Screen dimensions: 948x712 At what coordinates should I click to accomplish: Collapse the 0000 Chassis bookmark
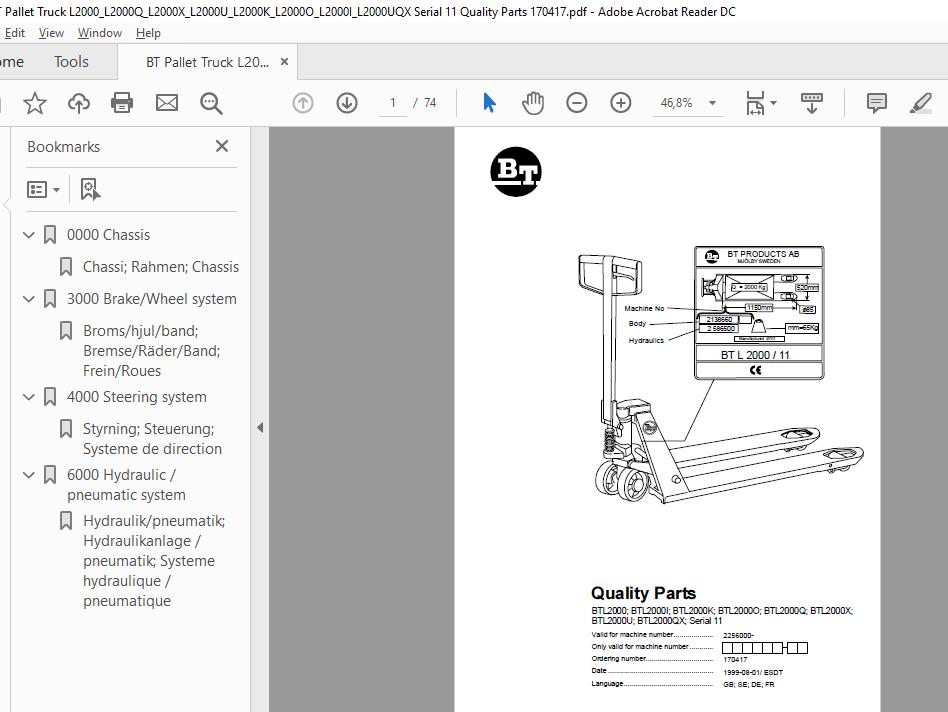[x=29, y=235]
